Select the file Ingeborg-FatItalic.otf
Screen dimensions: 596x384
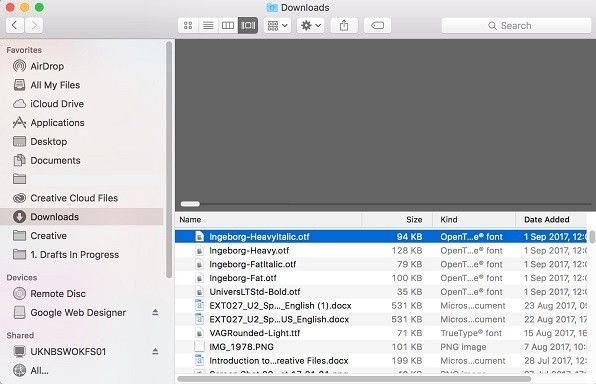tap(382, 264)
